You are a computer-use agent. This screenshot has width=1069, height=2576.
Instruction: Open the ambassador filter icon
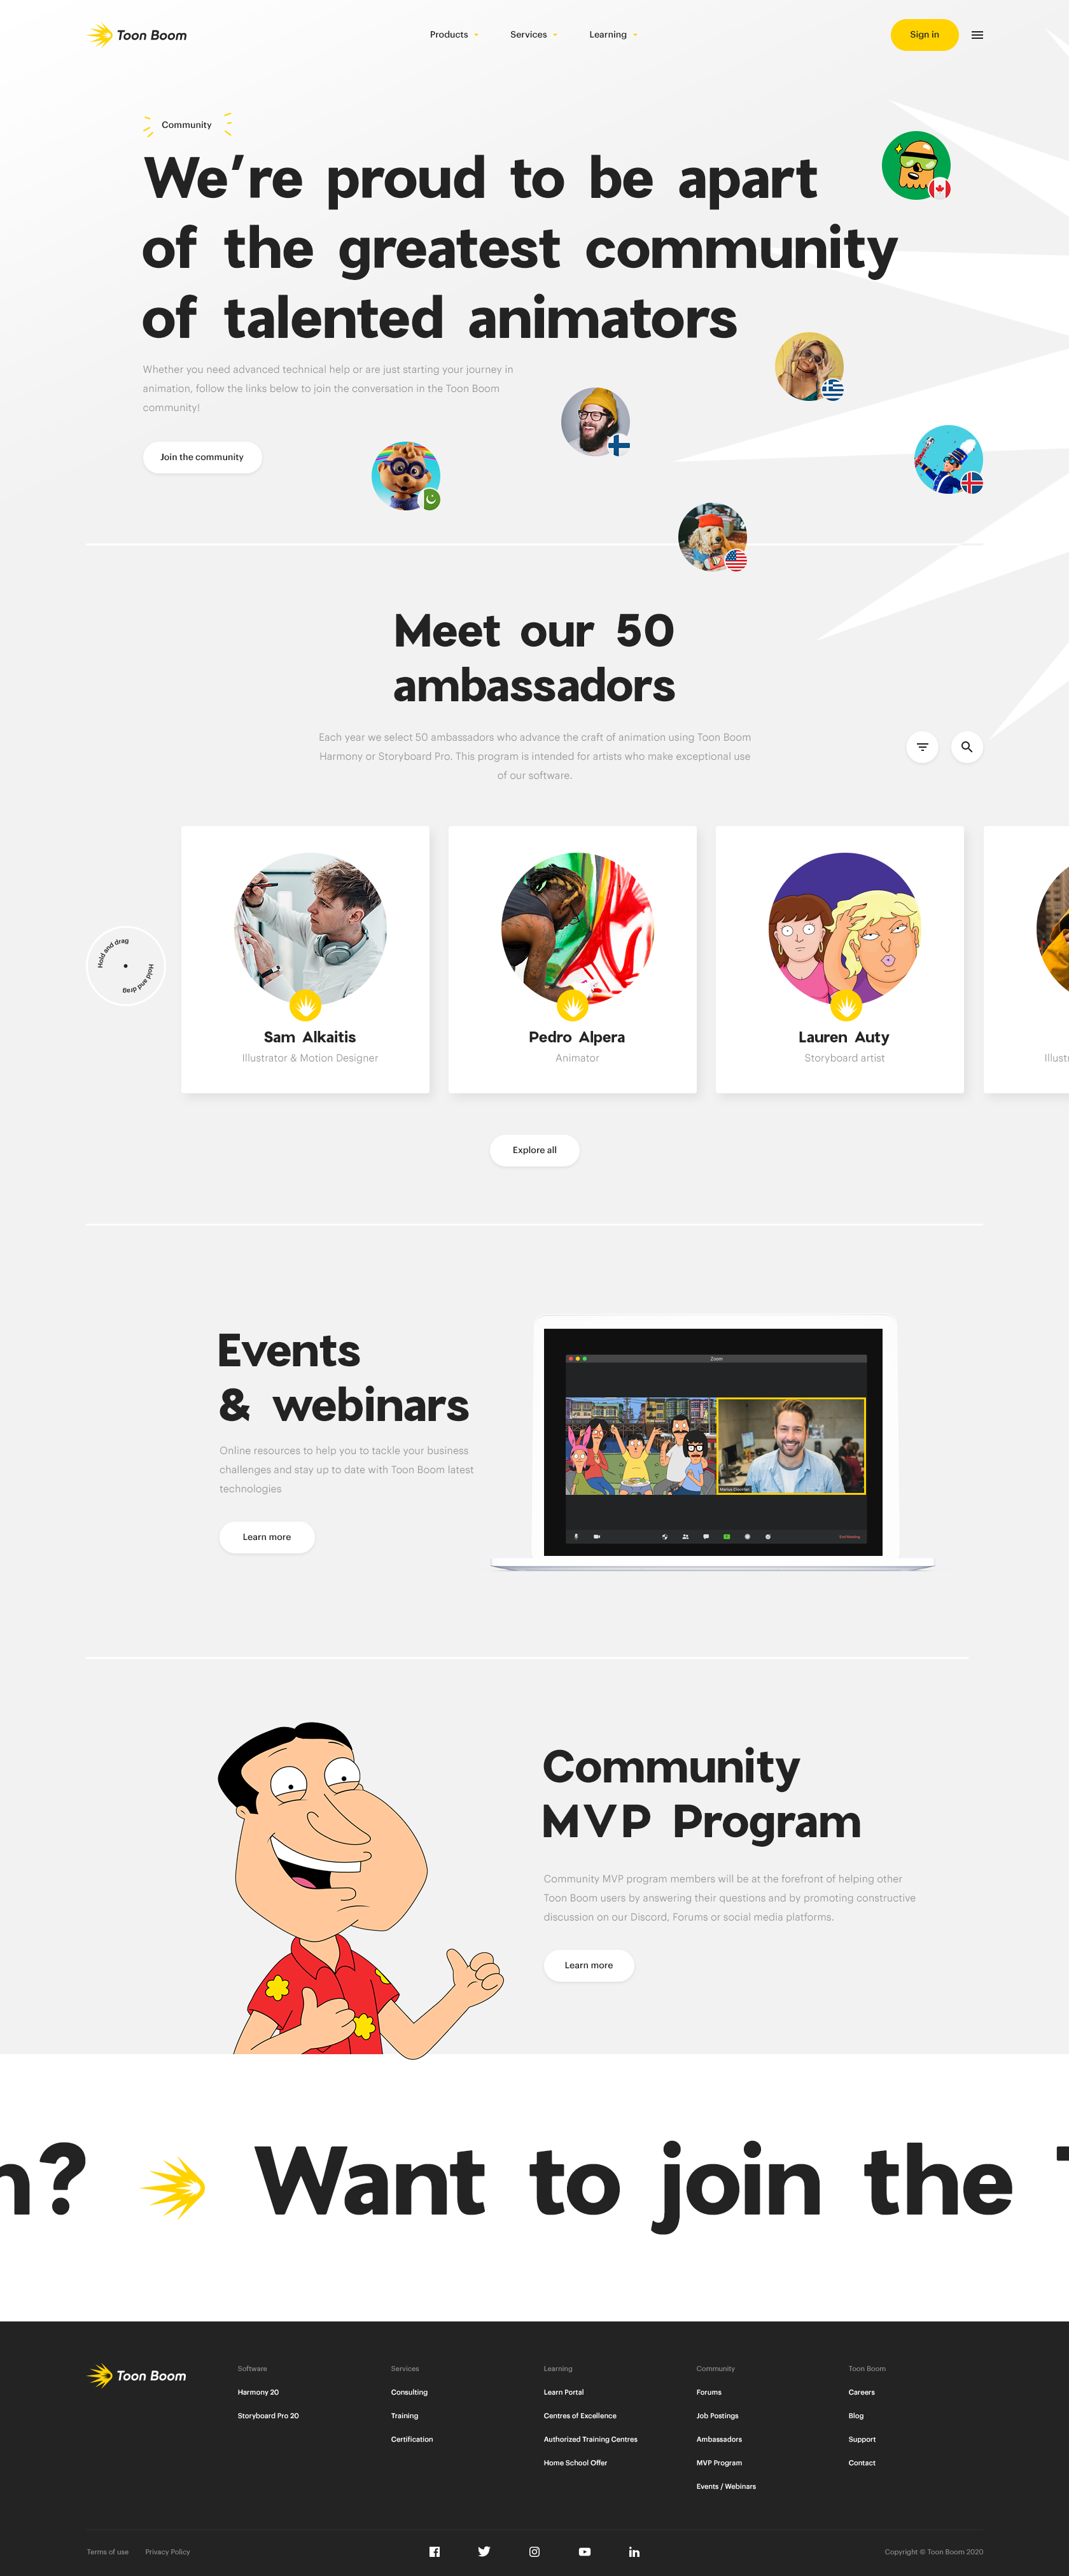coord(922,747)
